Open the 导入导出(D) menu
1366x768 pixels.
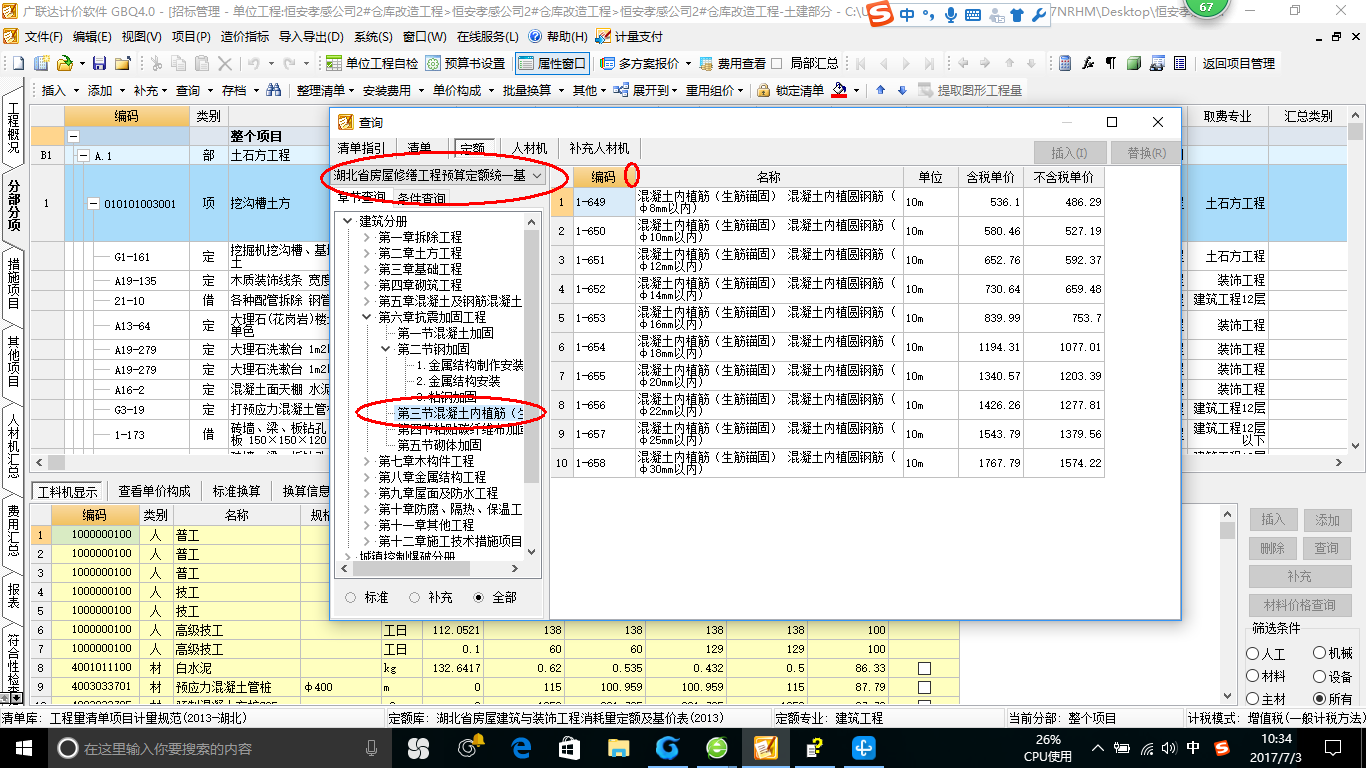(311, 36)
